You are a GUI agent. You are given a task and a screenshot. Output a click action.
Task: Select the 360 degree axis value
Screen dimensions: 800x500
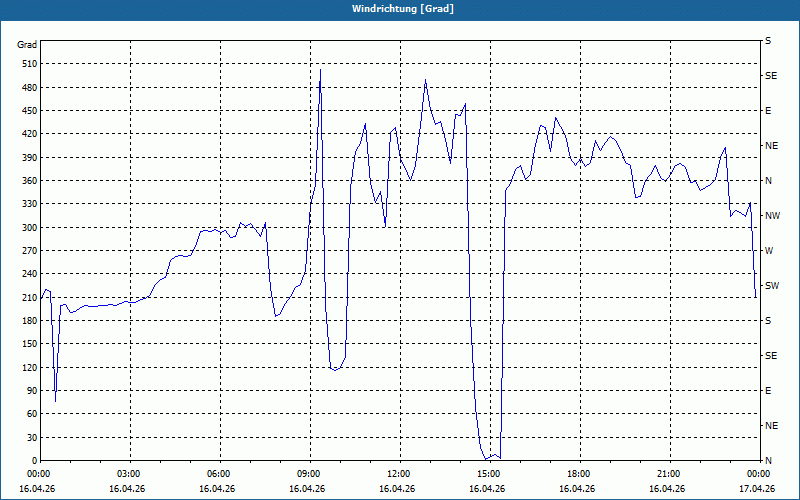coord(29,181)
